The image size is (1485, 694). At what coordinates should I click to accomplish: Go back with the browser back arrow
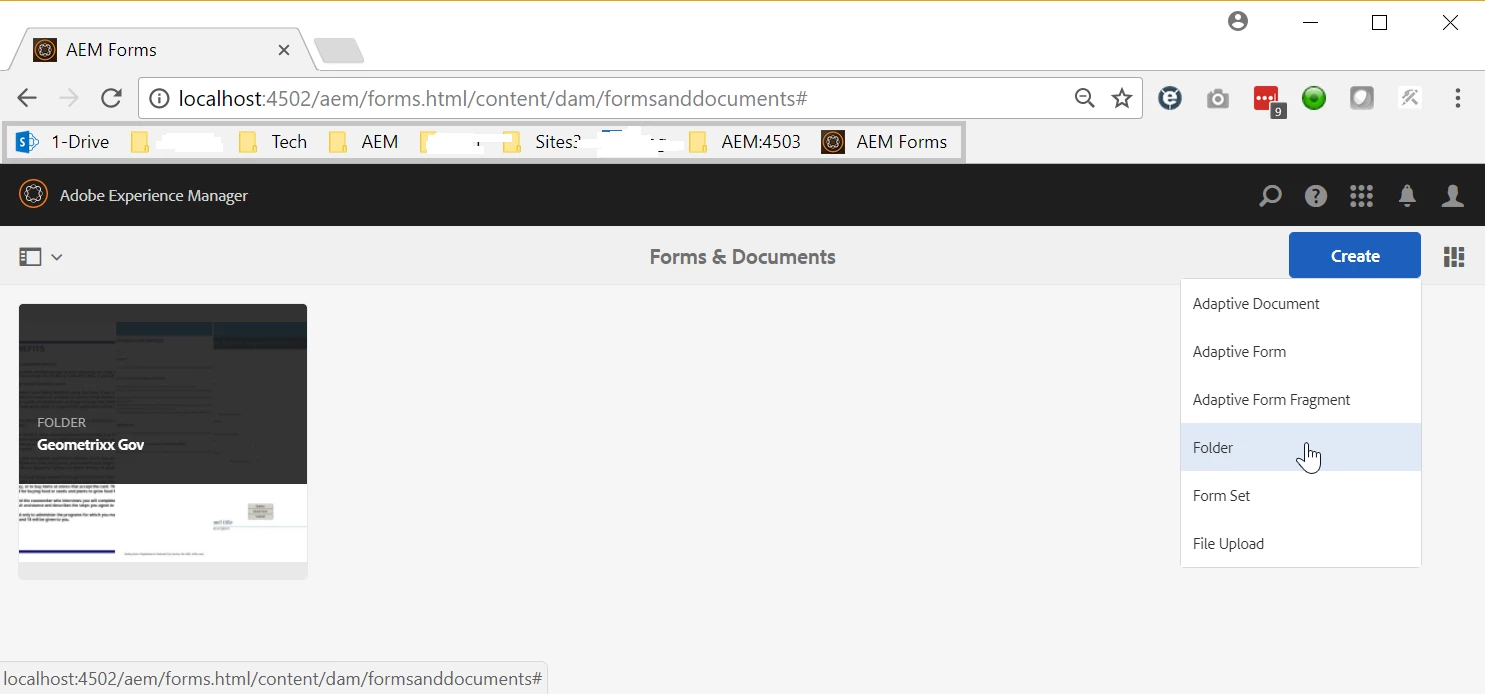(27, 98)
